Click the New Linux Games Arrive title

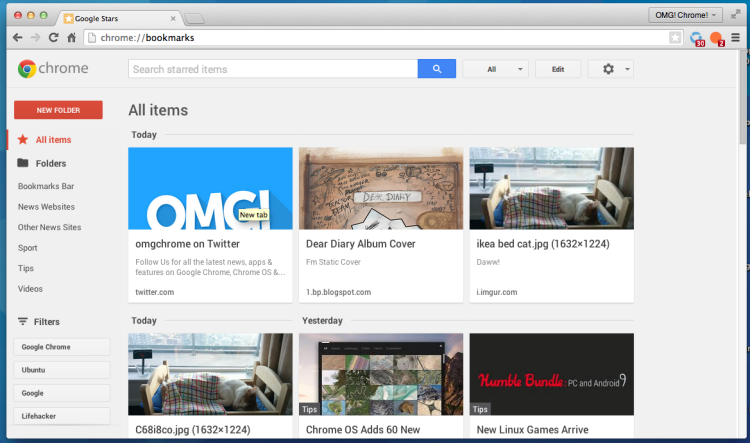[532, 430]
